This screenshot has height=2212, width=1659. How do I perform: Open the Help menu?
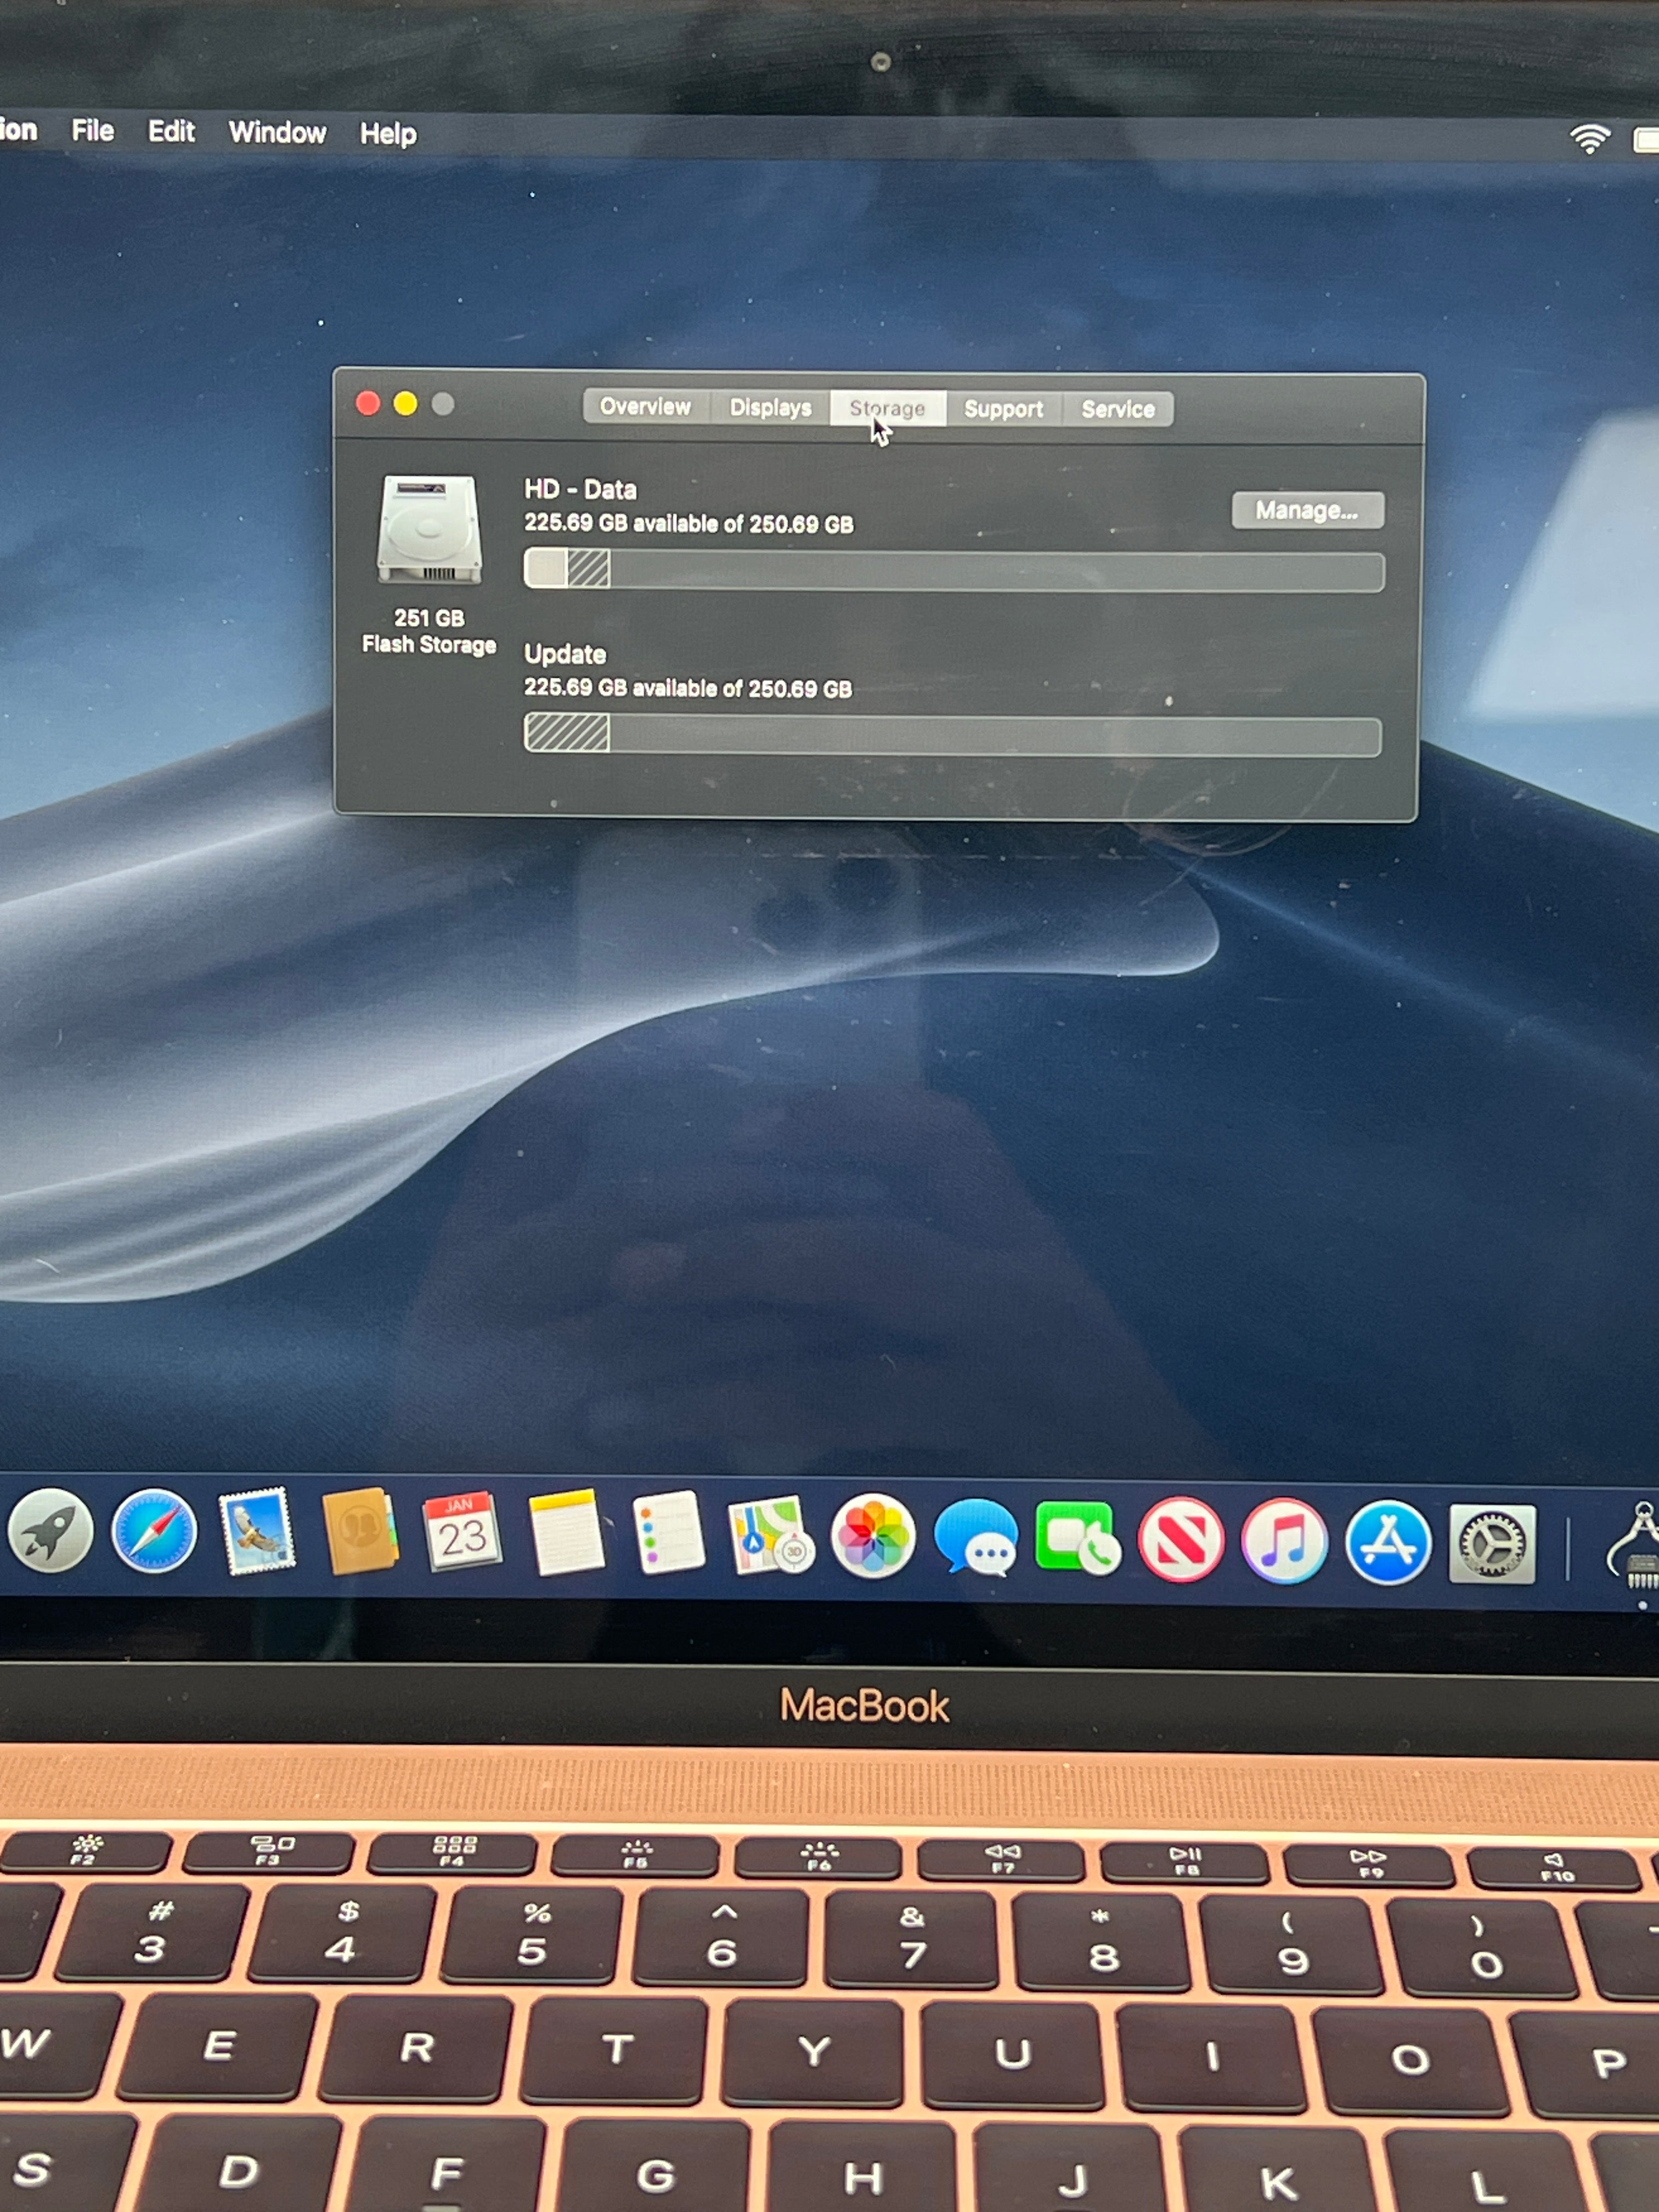click(x=388, y=134)
